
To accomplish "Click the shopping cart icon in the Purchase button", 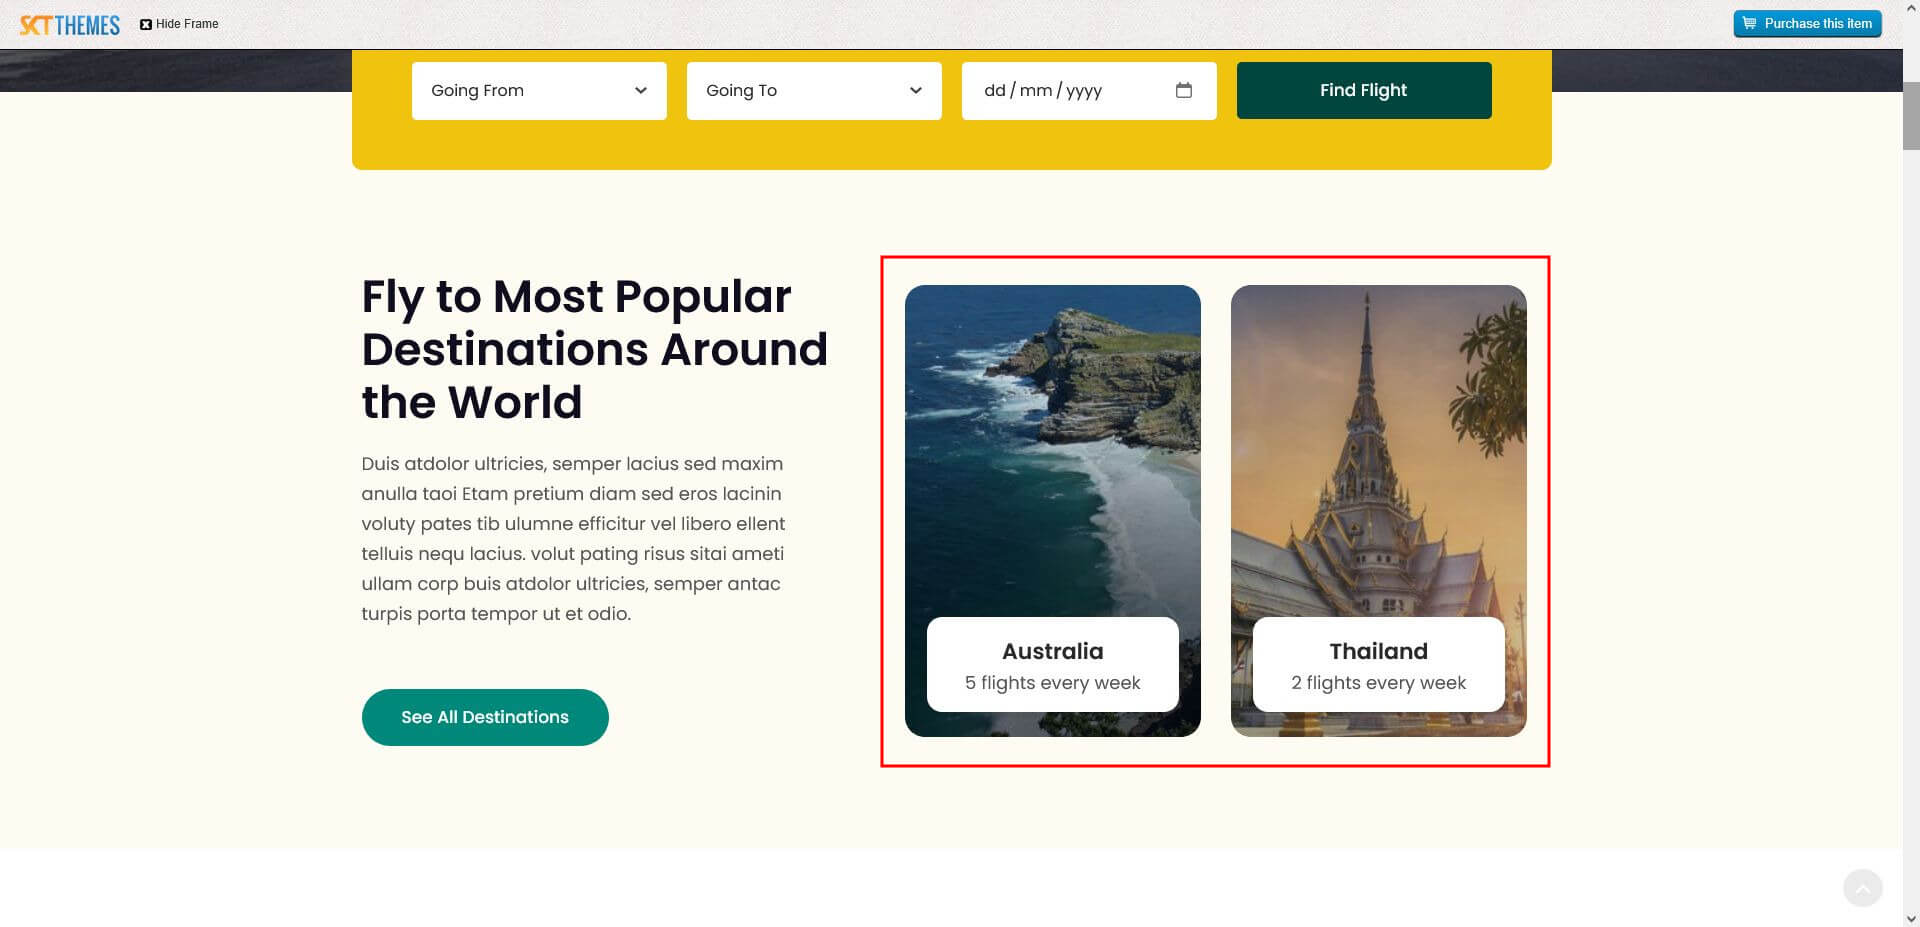I will pos(1749,23).
